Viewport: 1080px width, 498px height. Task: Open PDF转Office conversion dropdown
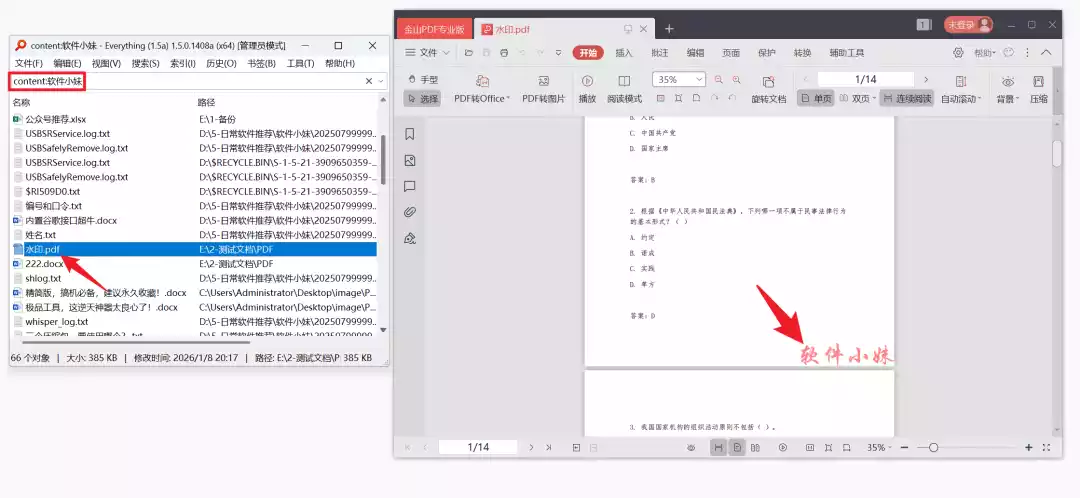[482, 90]
